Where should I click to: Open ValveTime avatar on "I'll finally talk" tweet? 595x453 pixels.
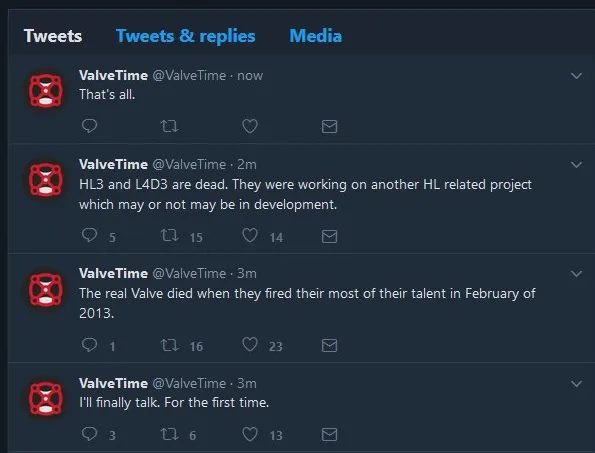point(46,398)
